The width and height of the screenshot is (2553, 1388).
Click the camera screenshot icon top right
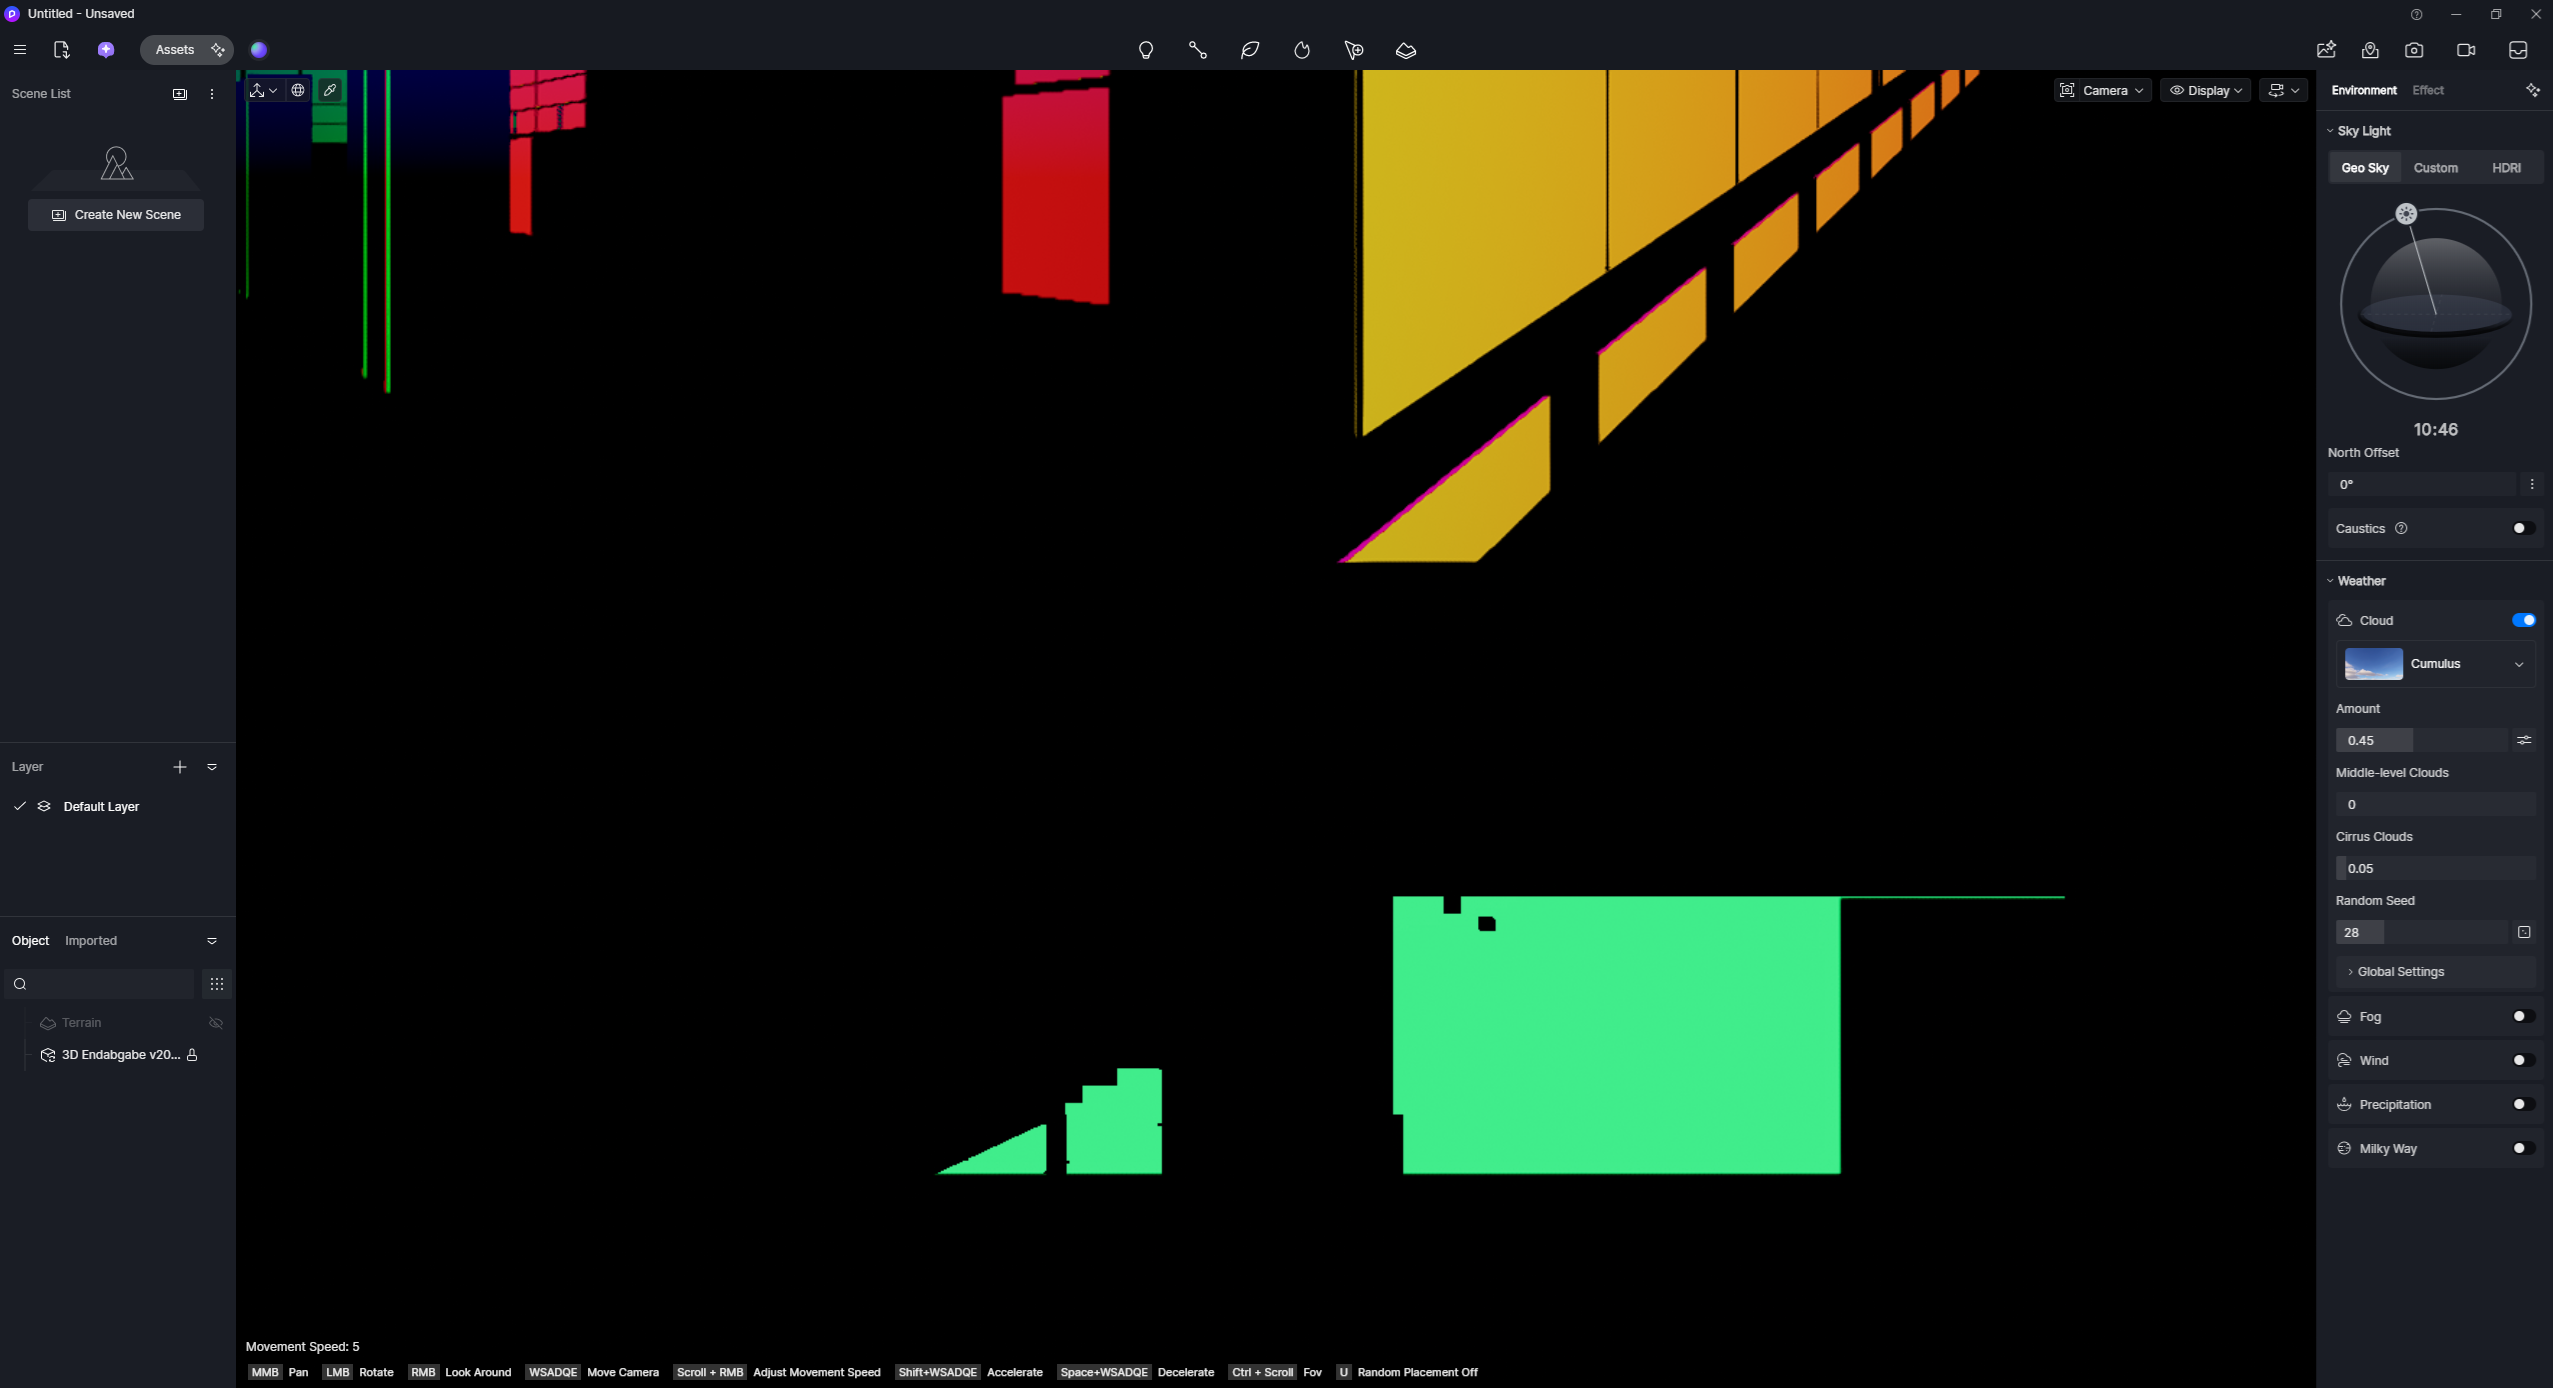(2414, 50)
